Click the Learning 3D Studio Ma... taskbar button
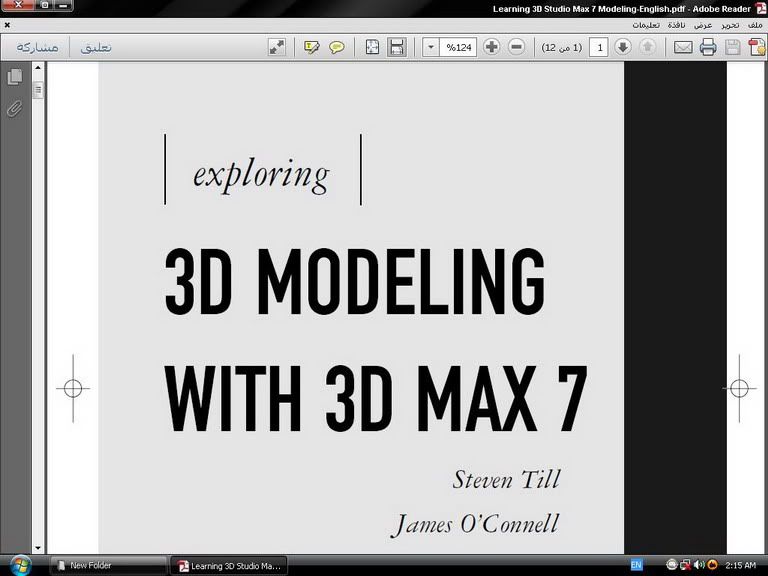 (x=229, y=566)
